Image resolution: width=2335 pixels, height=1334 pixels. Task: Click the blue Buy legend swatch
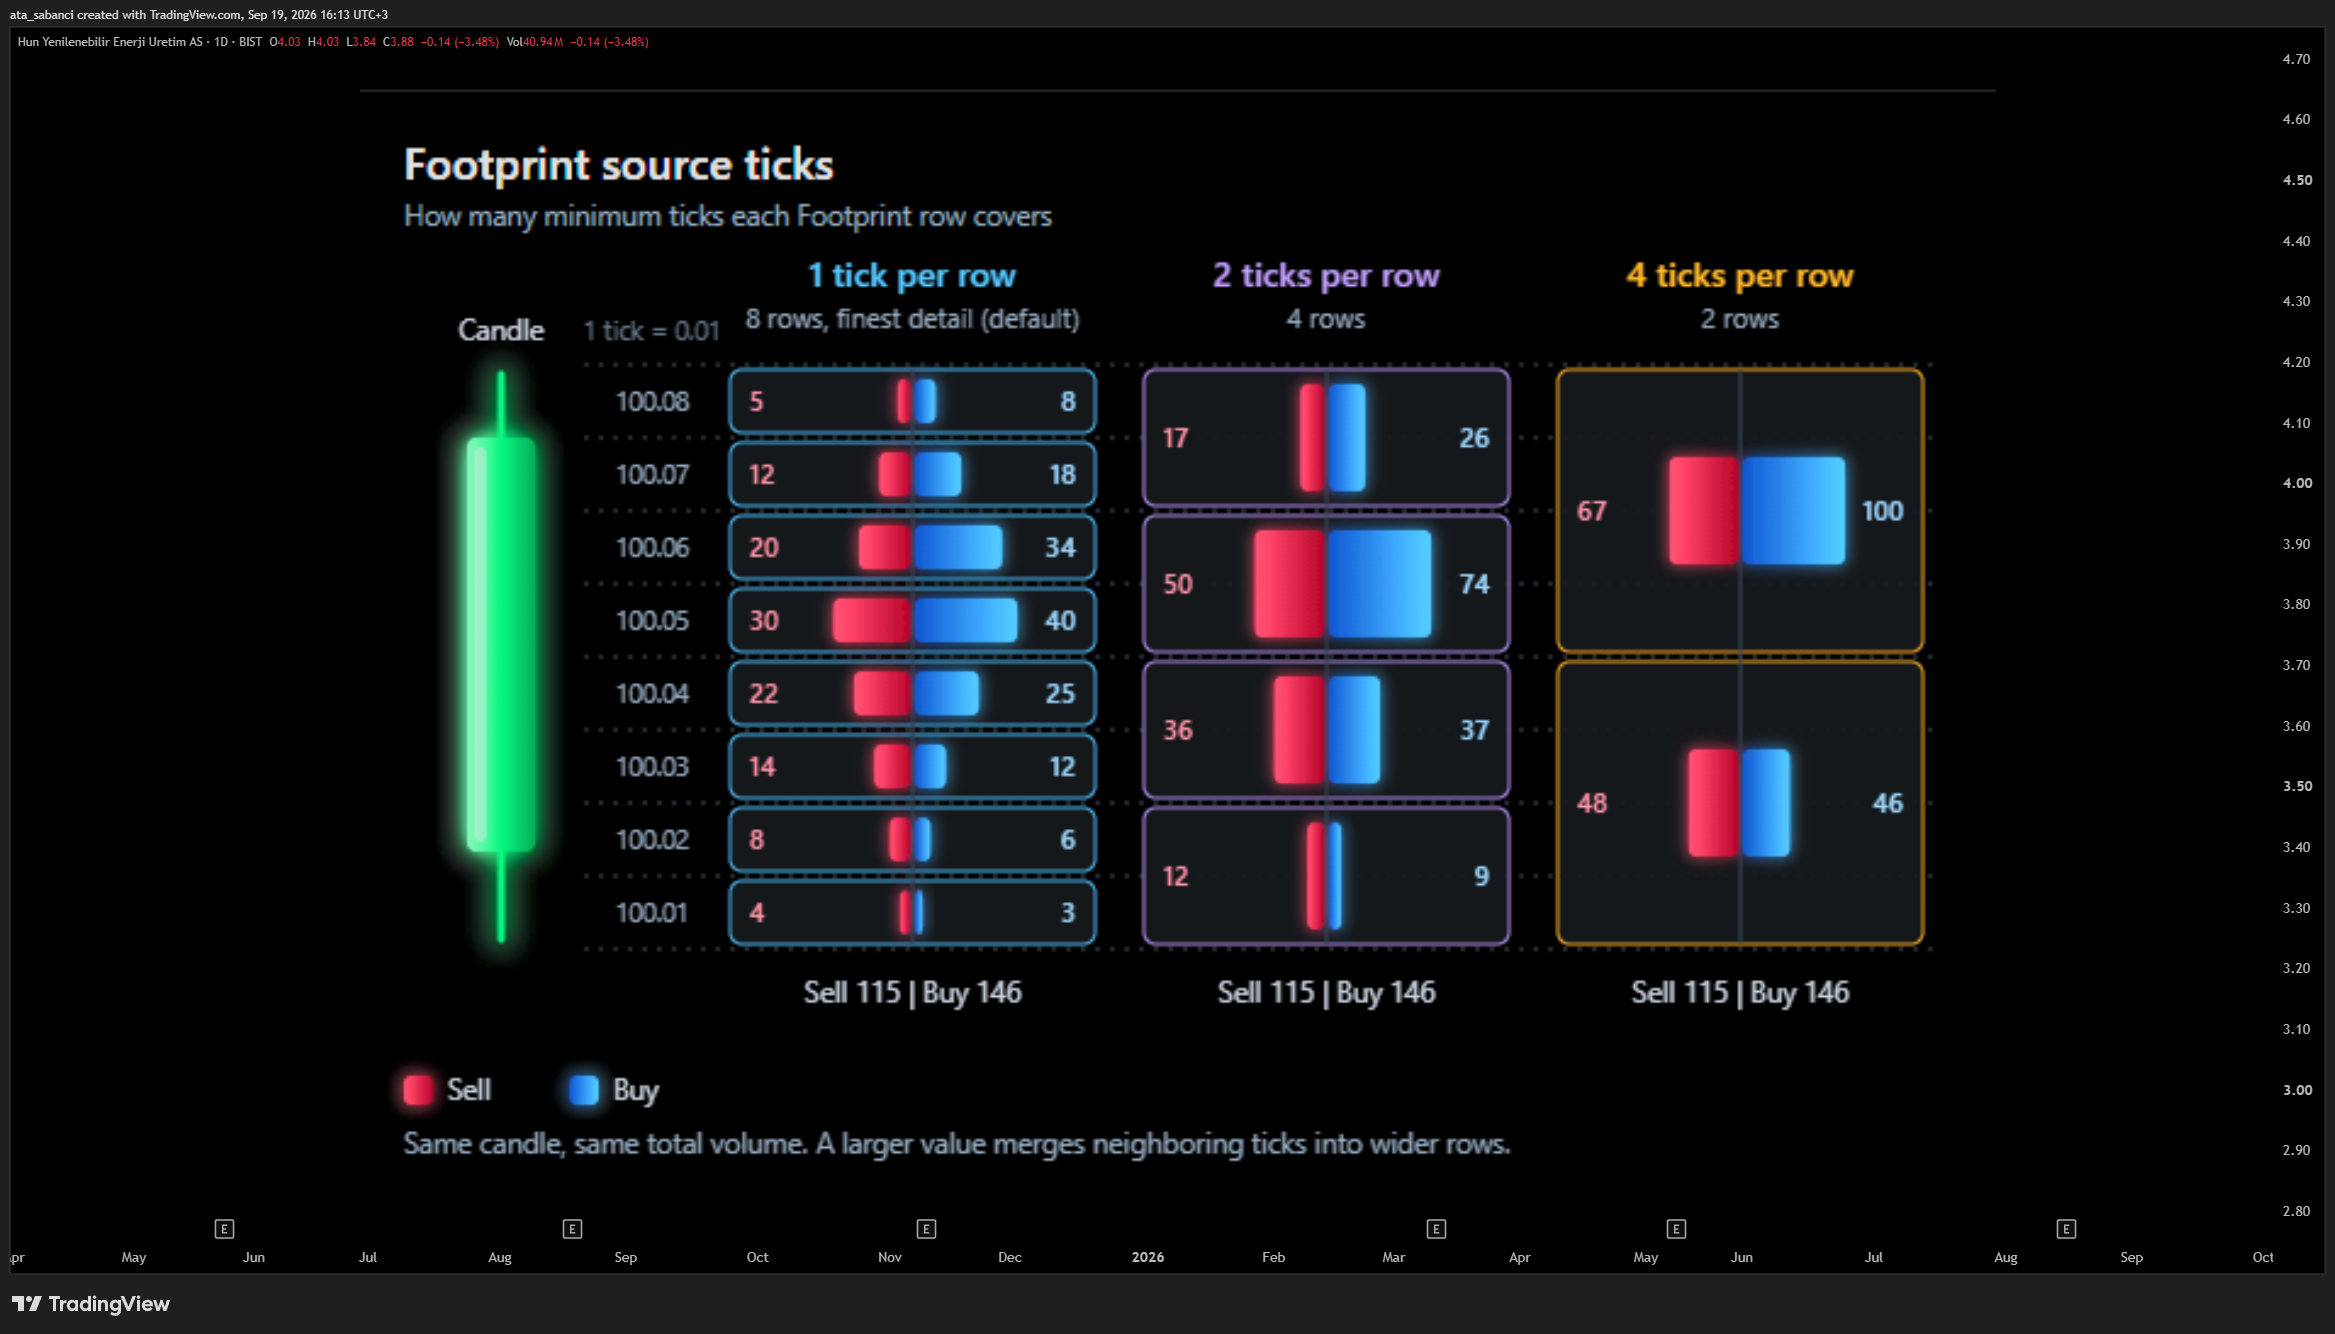(x=584, y=1090)
